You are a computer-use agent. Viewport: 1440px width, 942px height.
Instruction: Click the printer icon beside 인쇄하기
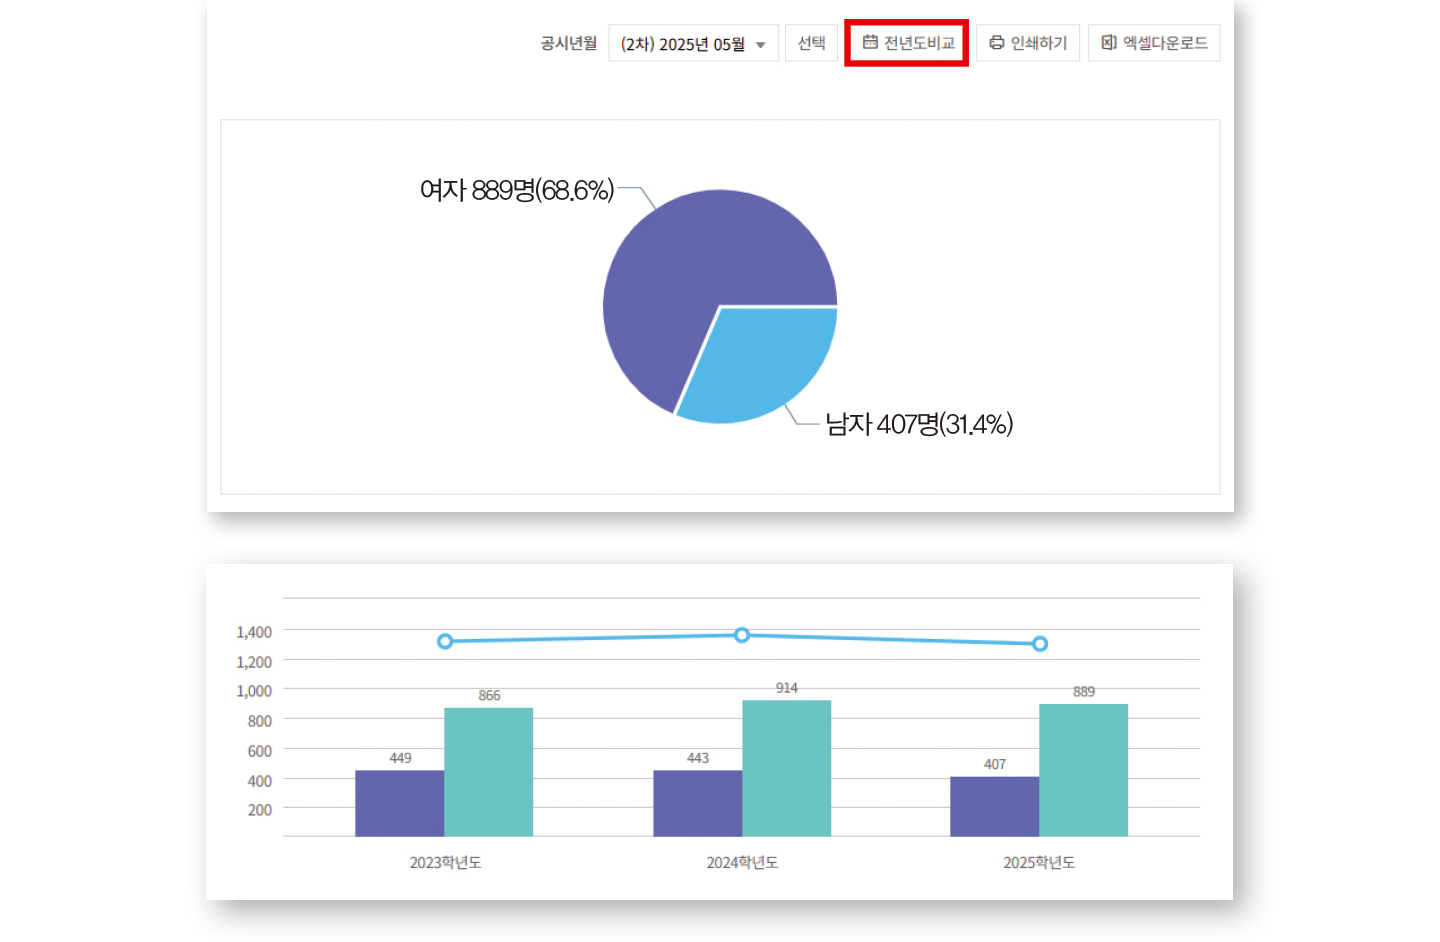pyautogui.click(x=996, y=43)
